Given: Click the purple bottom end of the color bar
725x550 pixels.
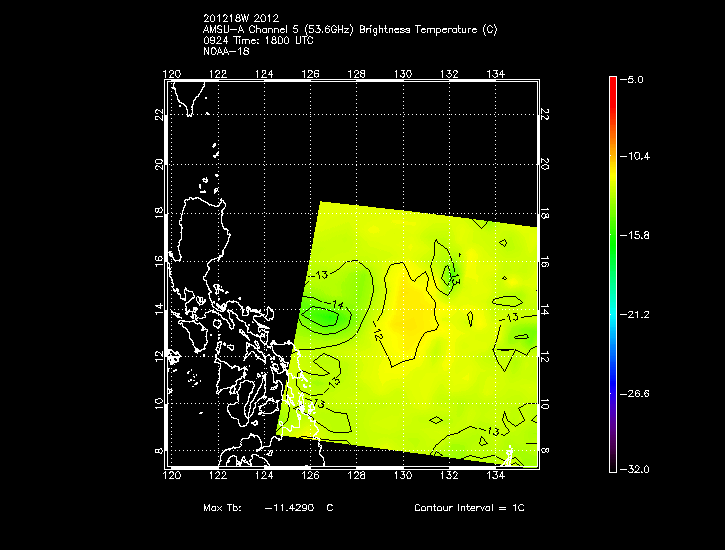Looking at the screenshot, I should click(612, 464).
